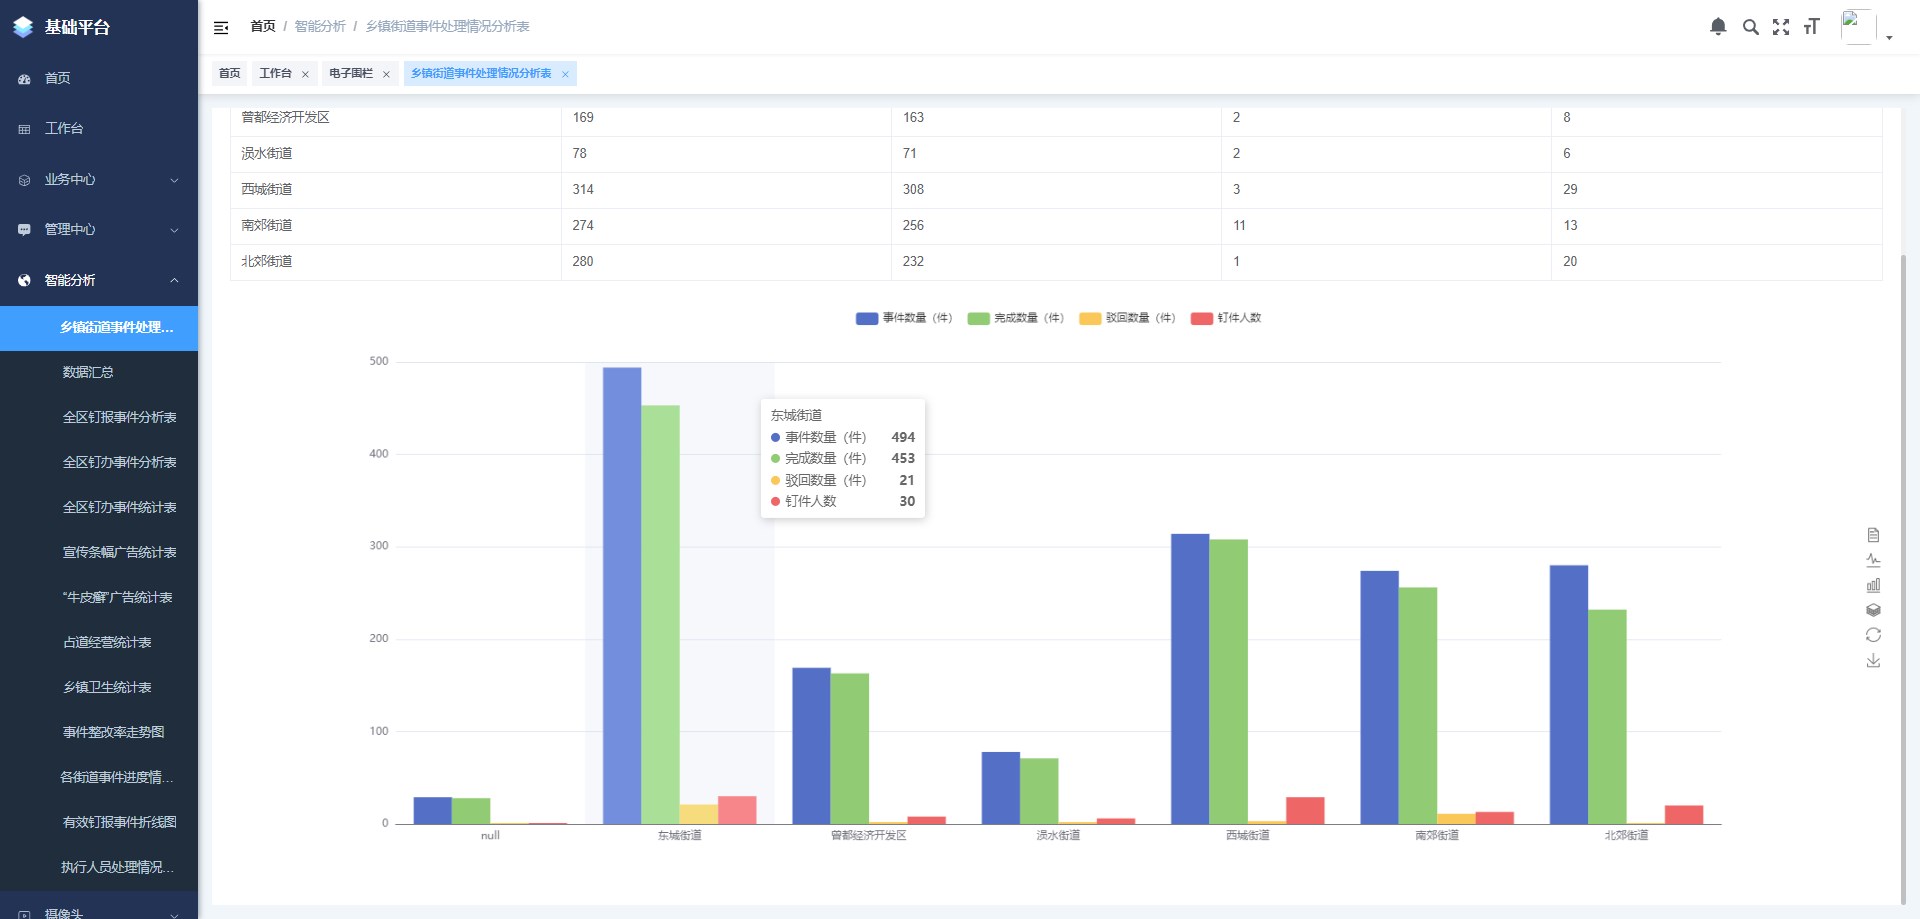Open chart data view icon
Screen dimensions: 1920x919
point(1873,535)
